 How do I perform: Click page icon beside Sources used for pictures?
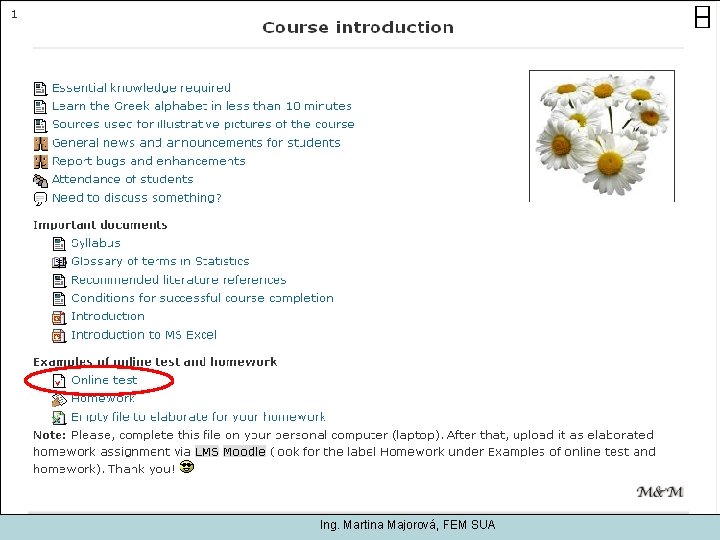(x=40, y=125)
